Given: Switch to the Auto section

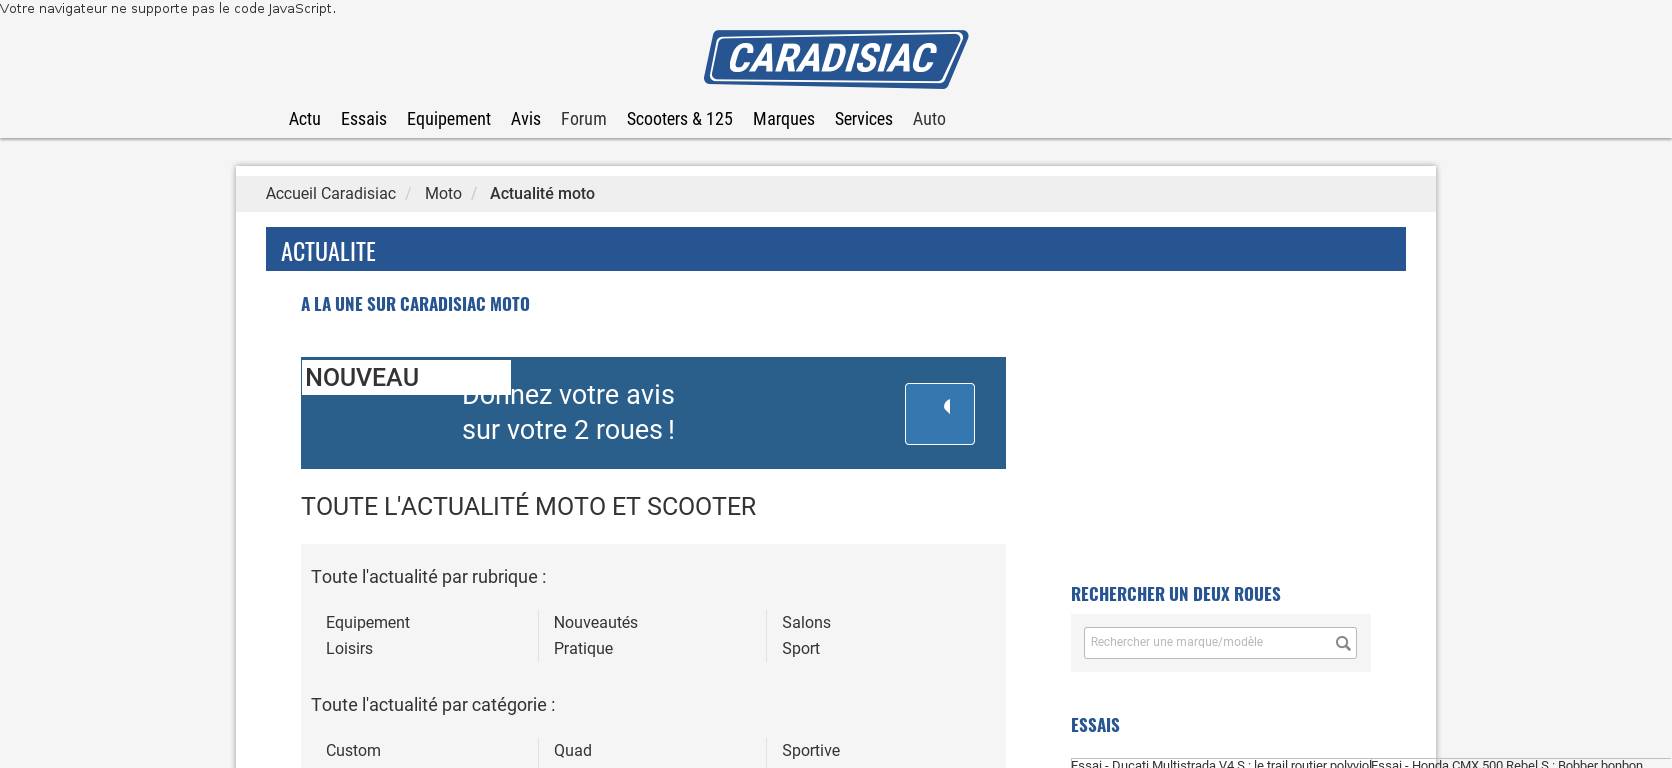Looking at the screenshot, I should [928, 119].
